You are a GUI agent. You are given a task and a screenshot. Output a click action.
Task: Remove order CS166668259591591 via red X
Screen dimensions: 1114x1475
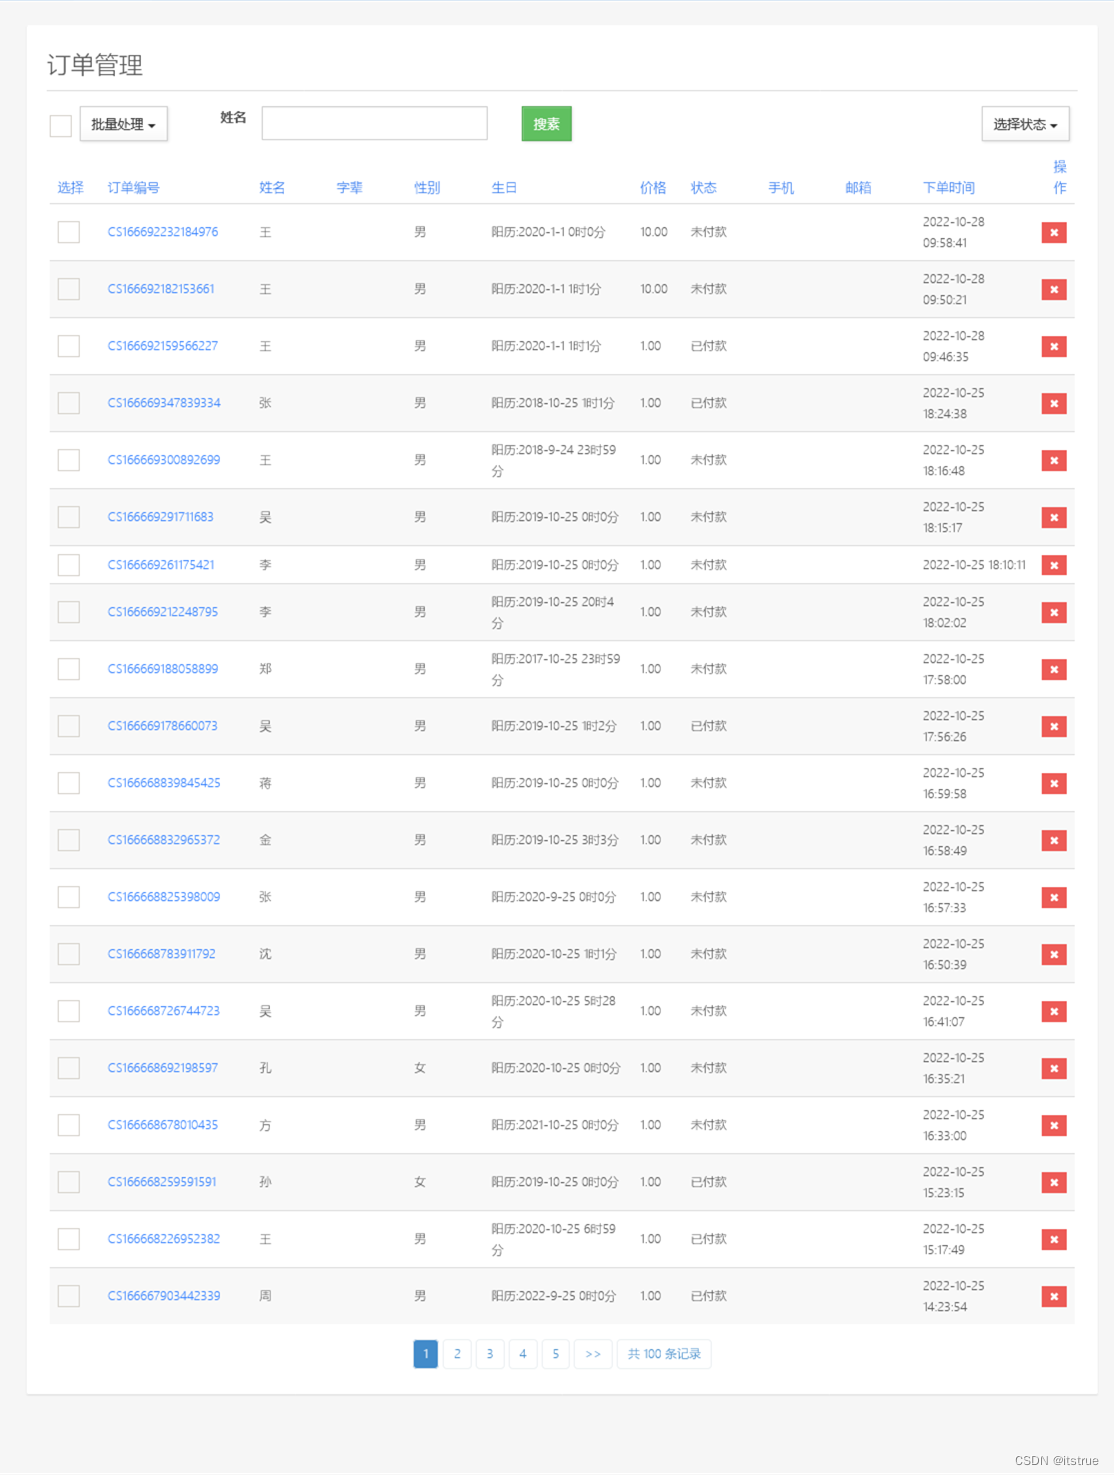click(x=1054, y=1182)
